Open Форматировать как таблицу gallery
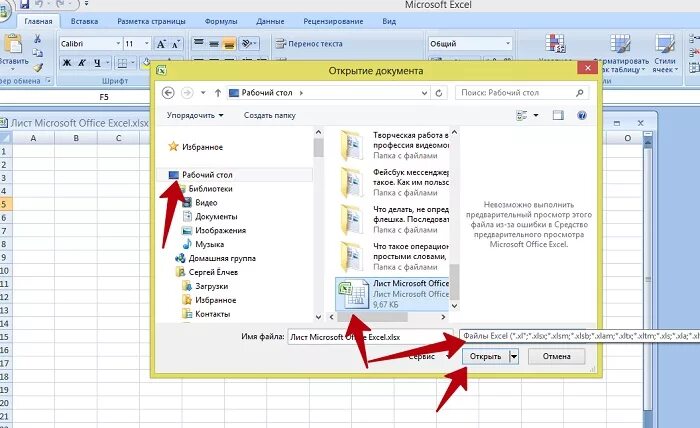700x428 pixels. pos(621,54)
